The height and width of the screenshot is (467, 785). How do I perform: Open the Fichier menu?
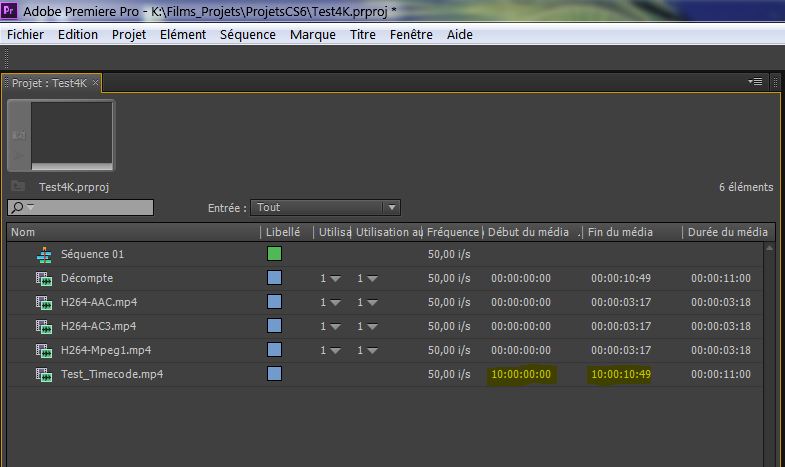(x=26, y=35)
